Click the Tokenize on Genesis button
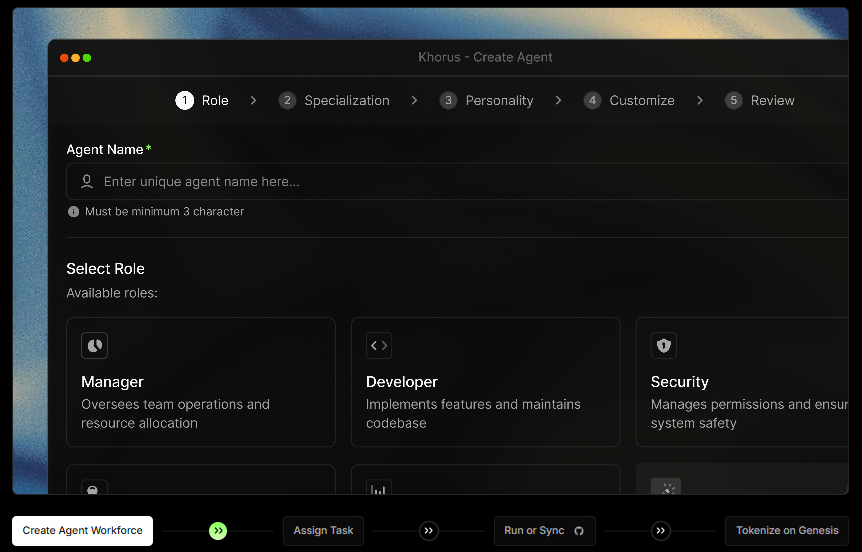862x552 pixels. tap(787, 531)
